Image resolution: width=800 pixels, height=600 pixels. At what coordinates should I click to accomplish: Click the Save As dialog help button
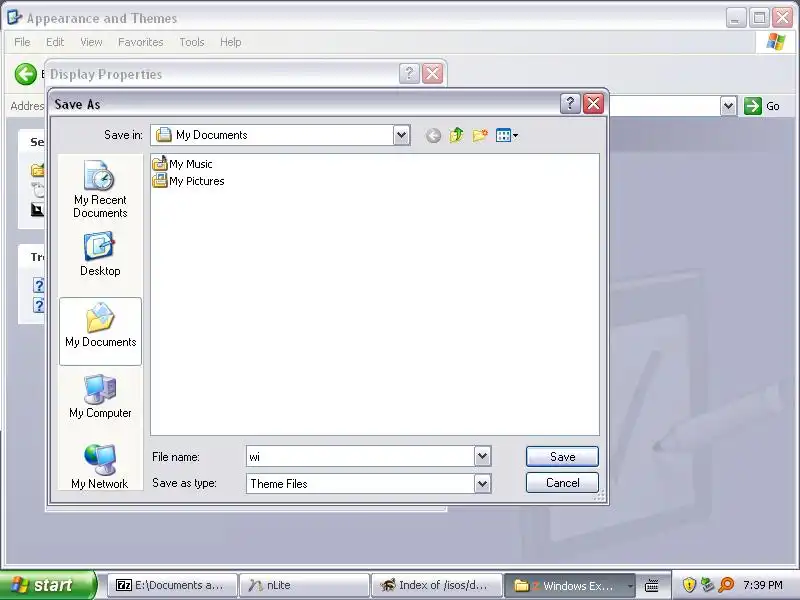pyautogui.click(x=570, y=104)
